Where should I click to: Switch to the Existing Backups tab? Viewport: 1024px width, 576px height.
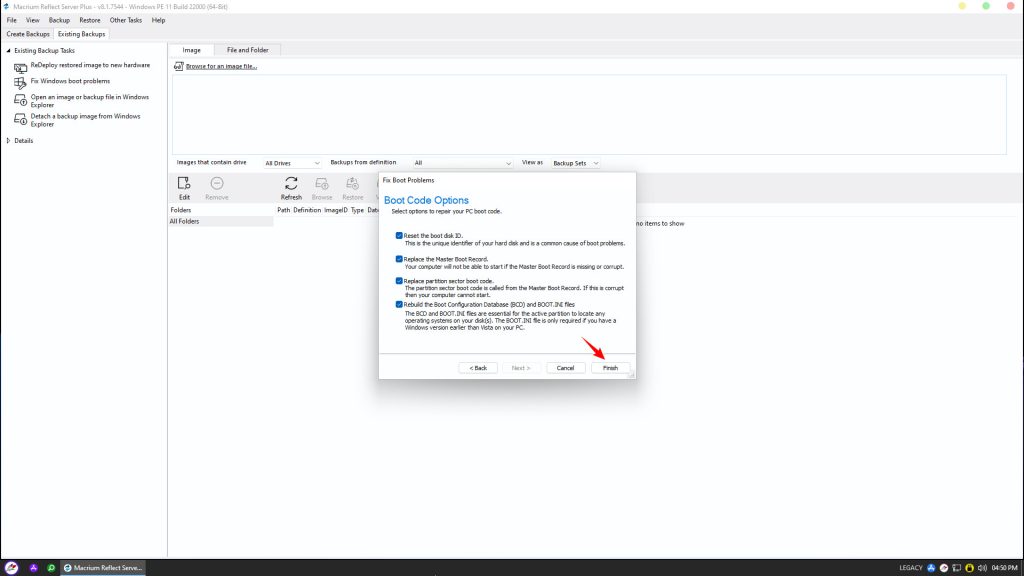[82, 34]
